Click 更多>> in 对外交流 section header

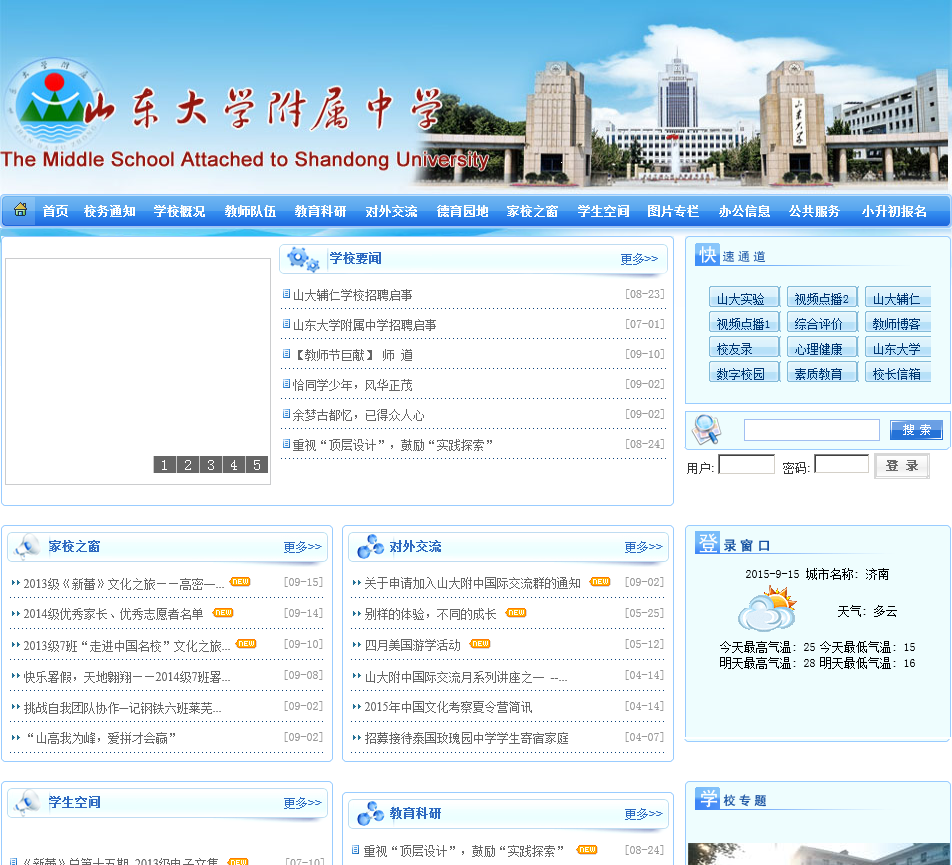click(644, 547)
